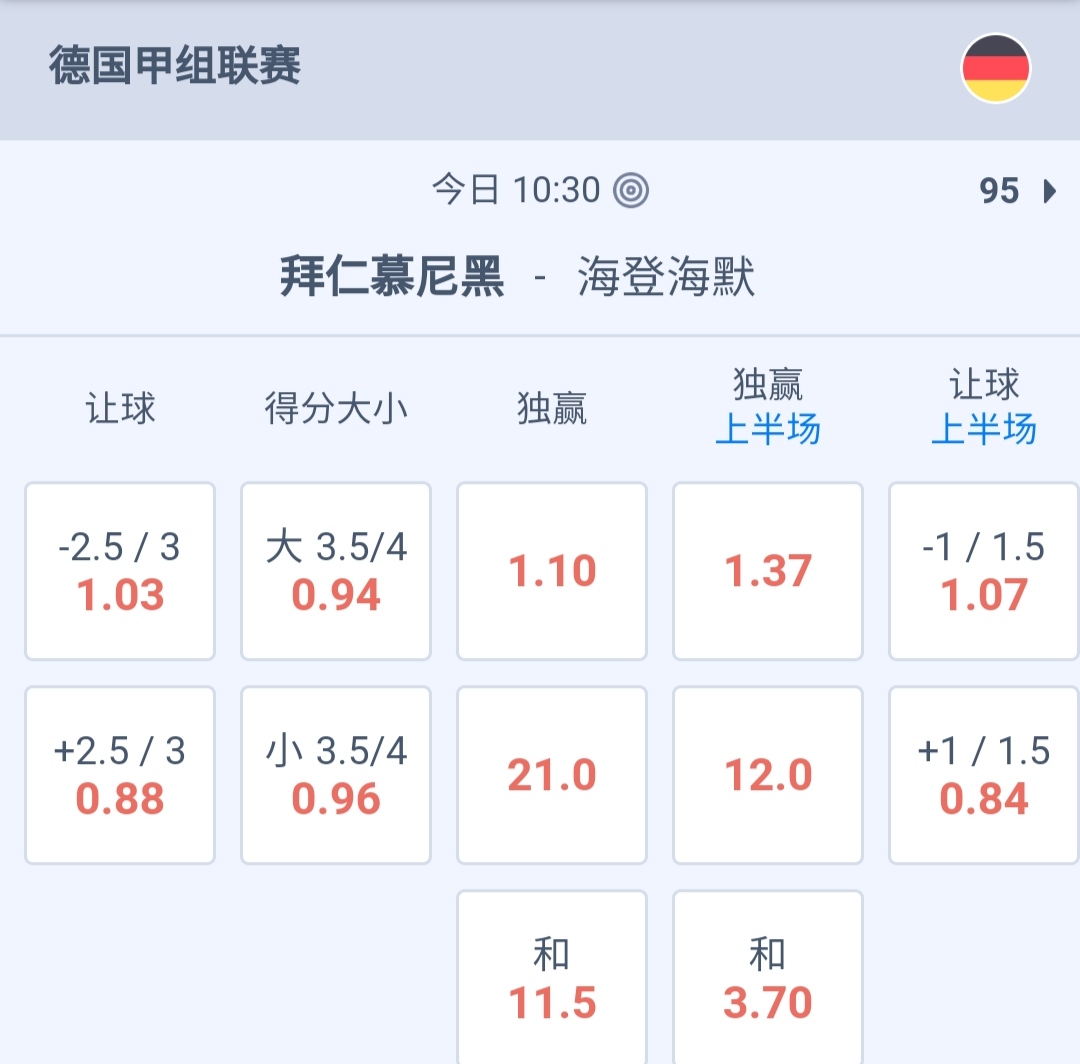The image size is (1080, 1064).
Task: Click the first-half handicap column header
Action: point(984,407)
